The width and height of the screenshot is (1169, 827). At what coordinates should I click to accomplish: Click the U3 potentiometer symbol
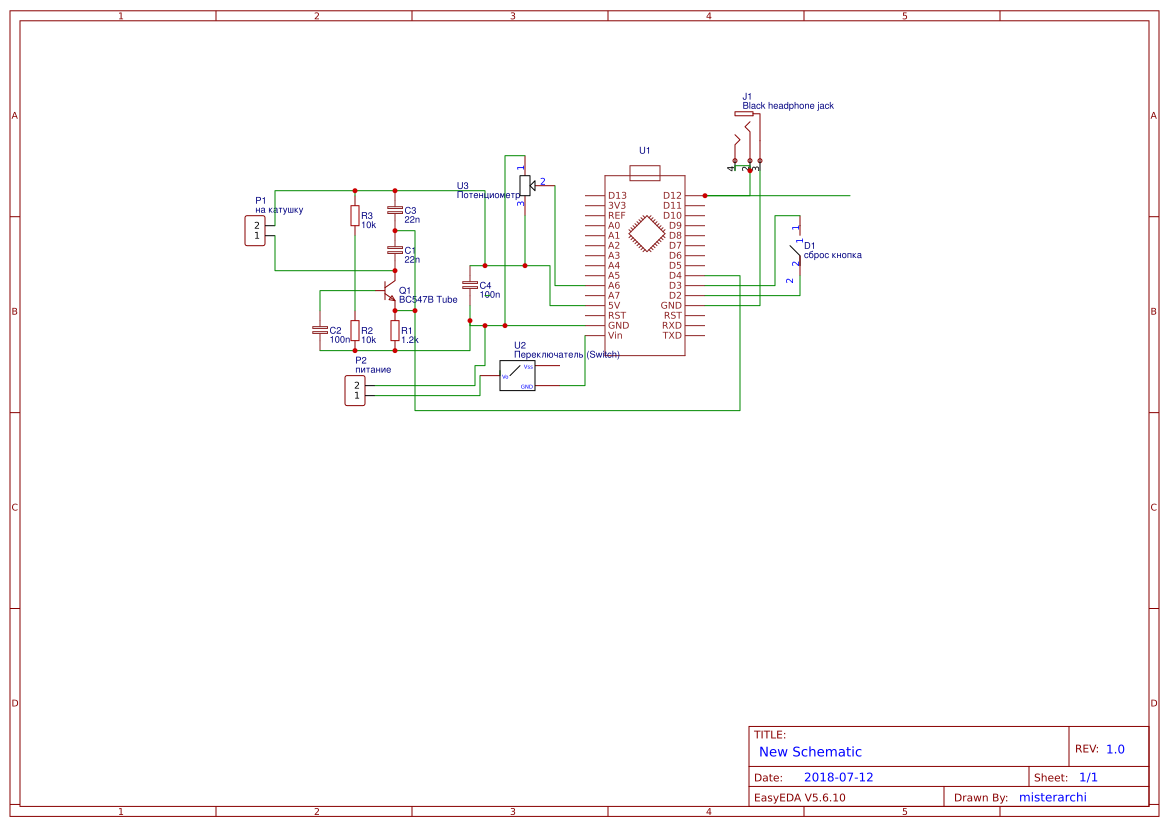pos(526,186)
